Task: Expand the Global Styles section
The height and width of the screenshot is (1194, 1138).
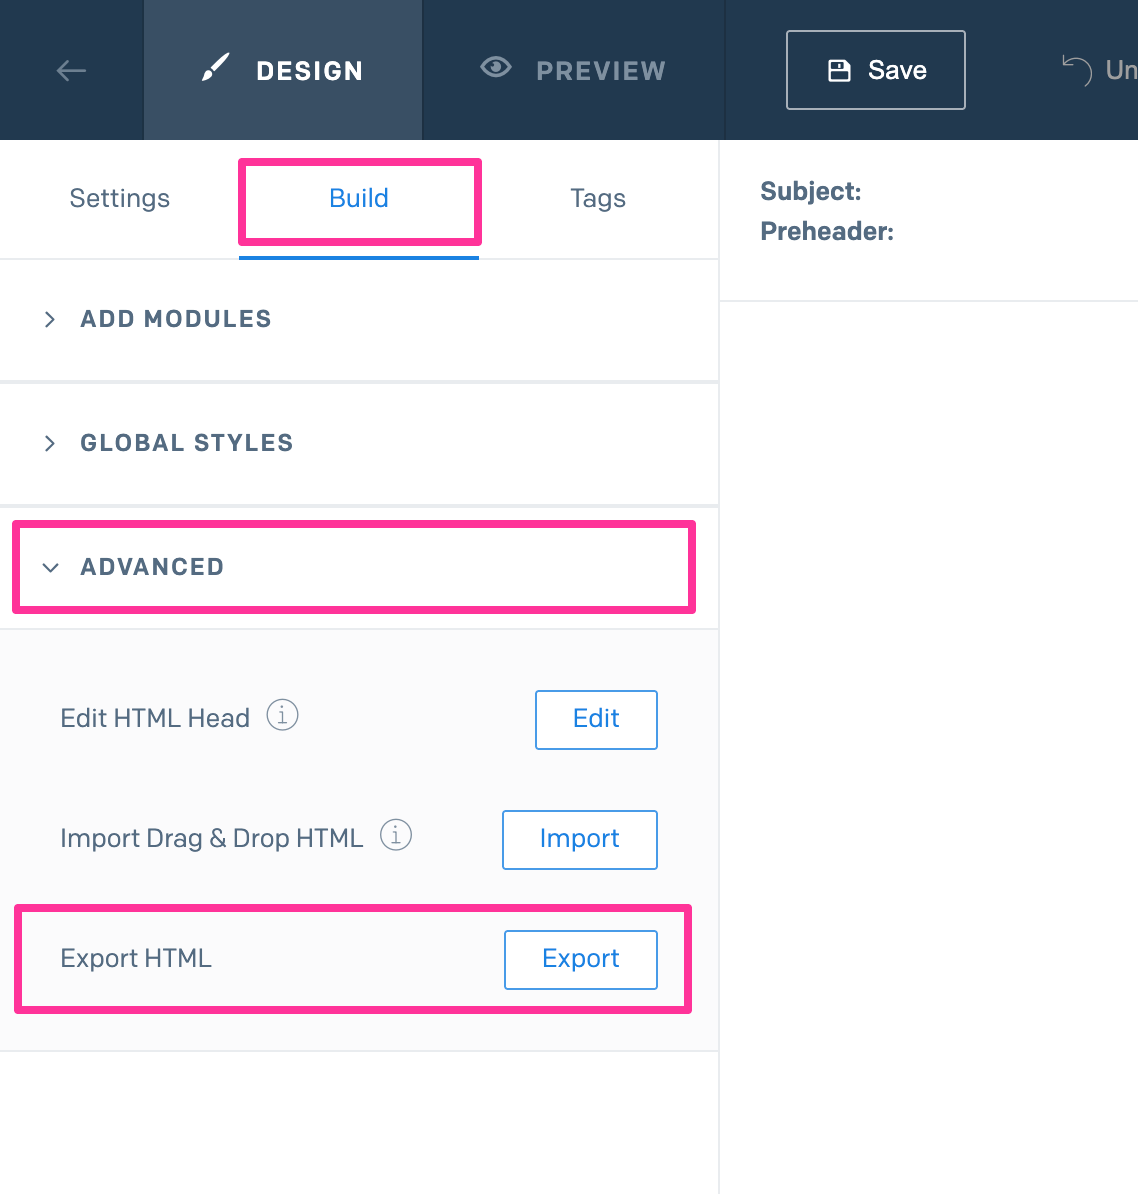Action: tap(186, 443)
